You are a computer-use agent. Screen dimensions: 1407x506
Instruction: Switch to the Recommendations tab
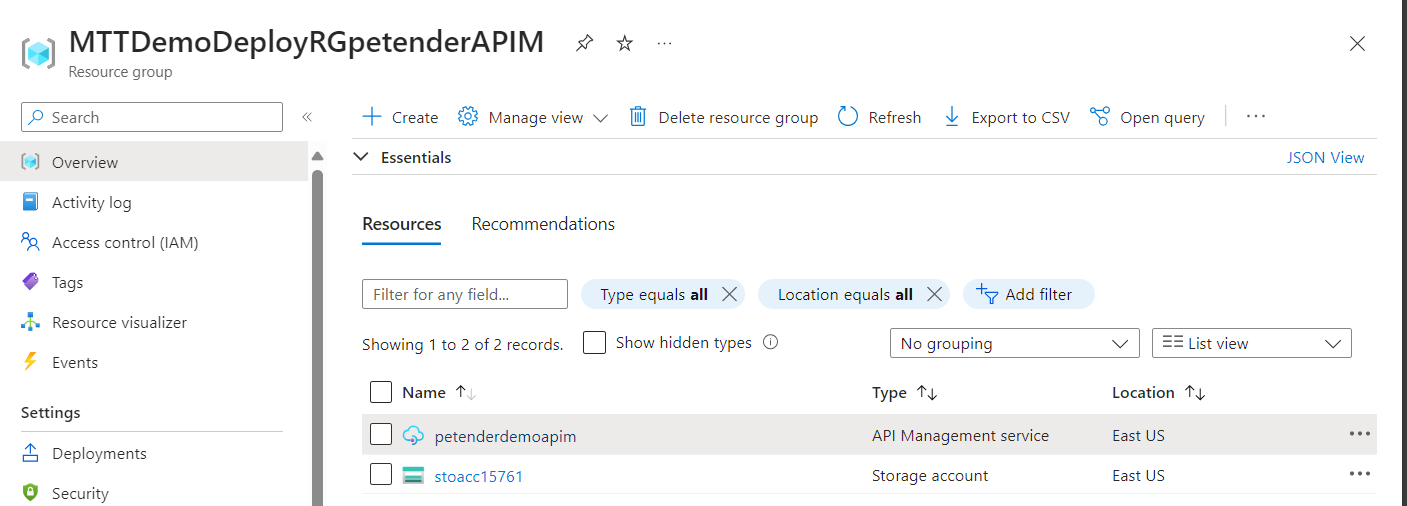543,224
